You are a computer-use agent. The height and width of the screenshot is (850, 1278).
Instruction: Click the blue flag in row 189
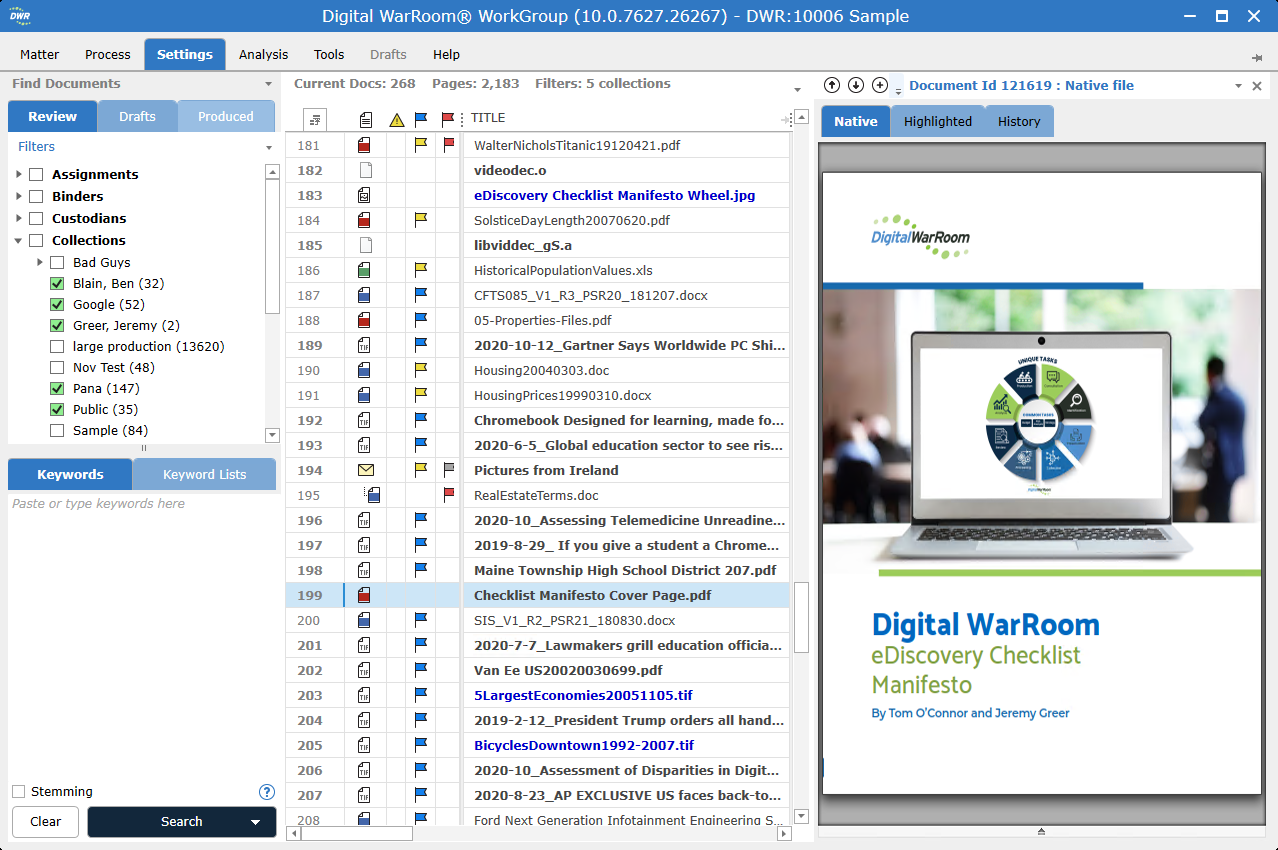click(x=421, y=345)
